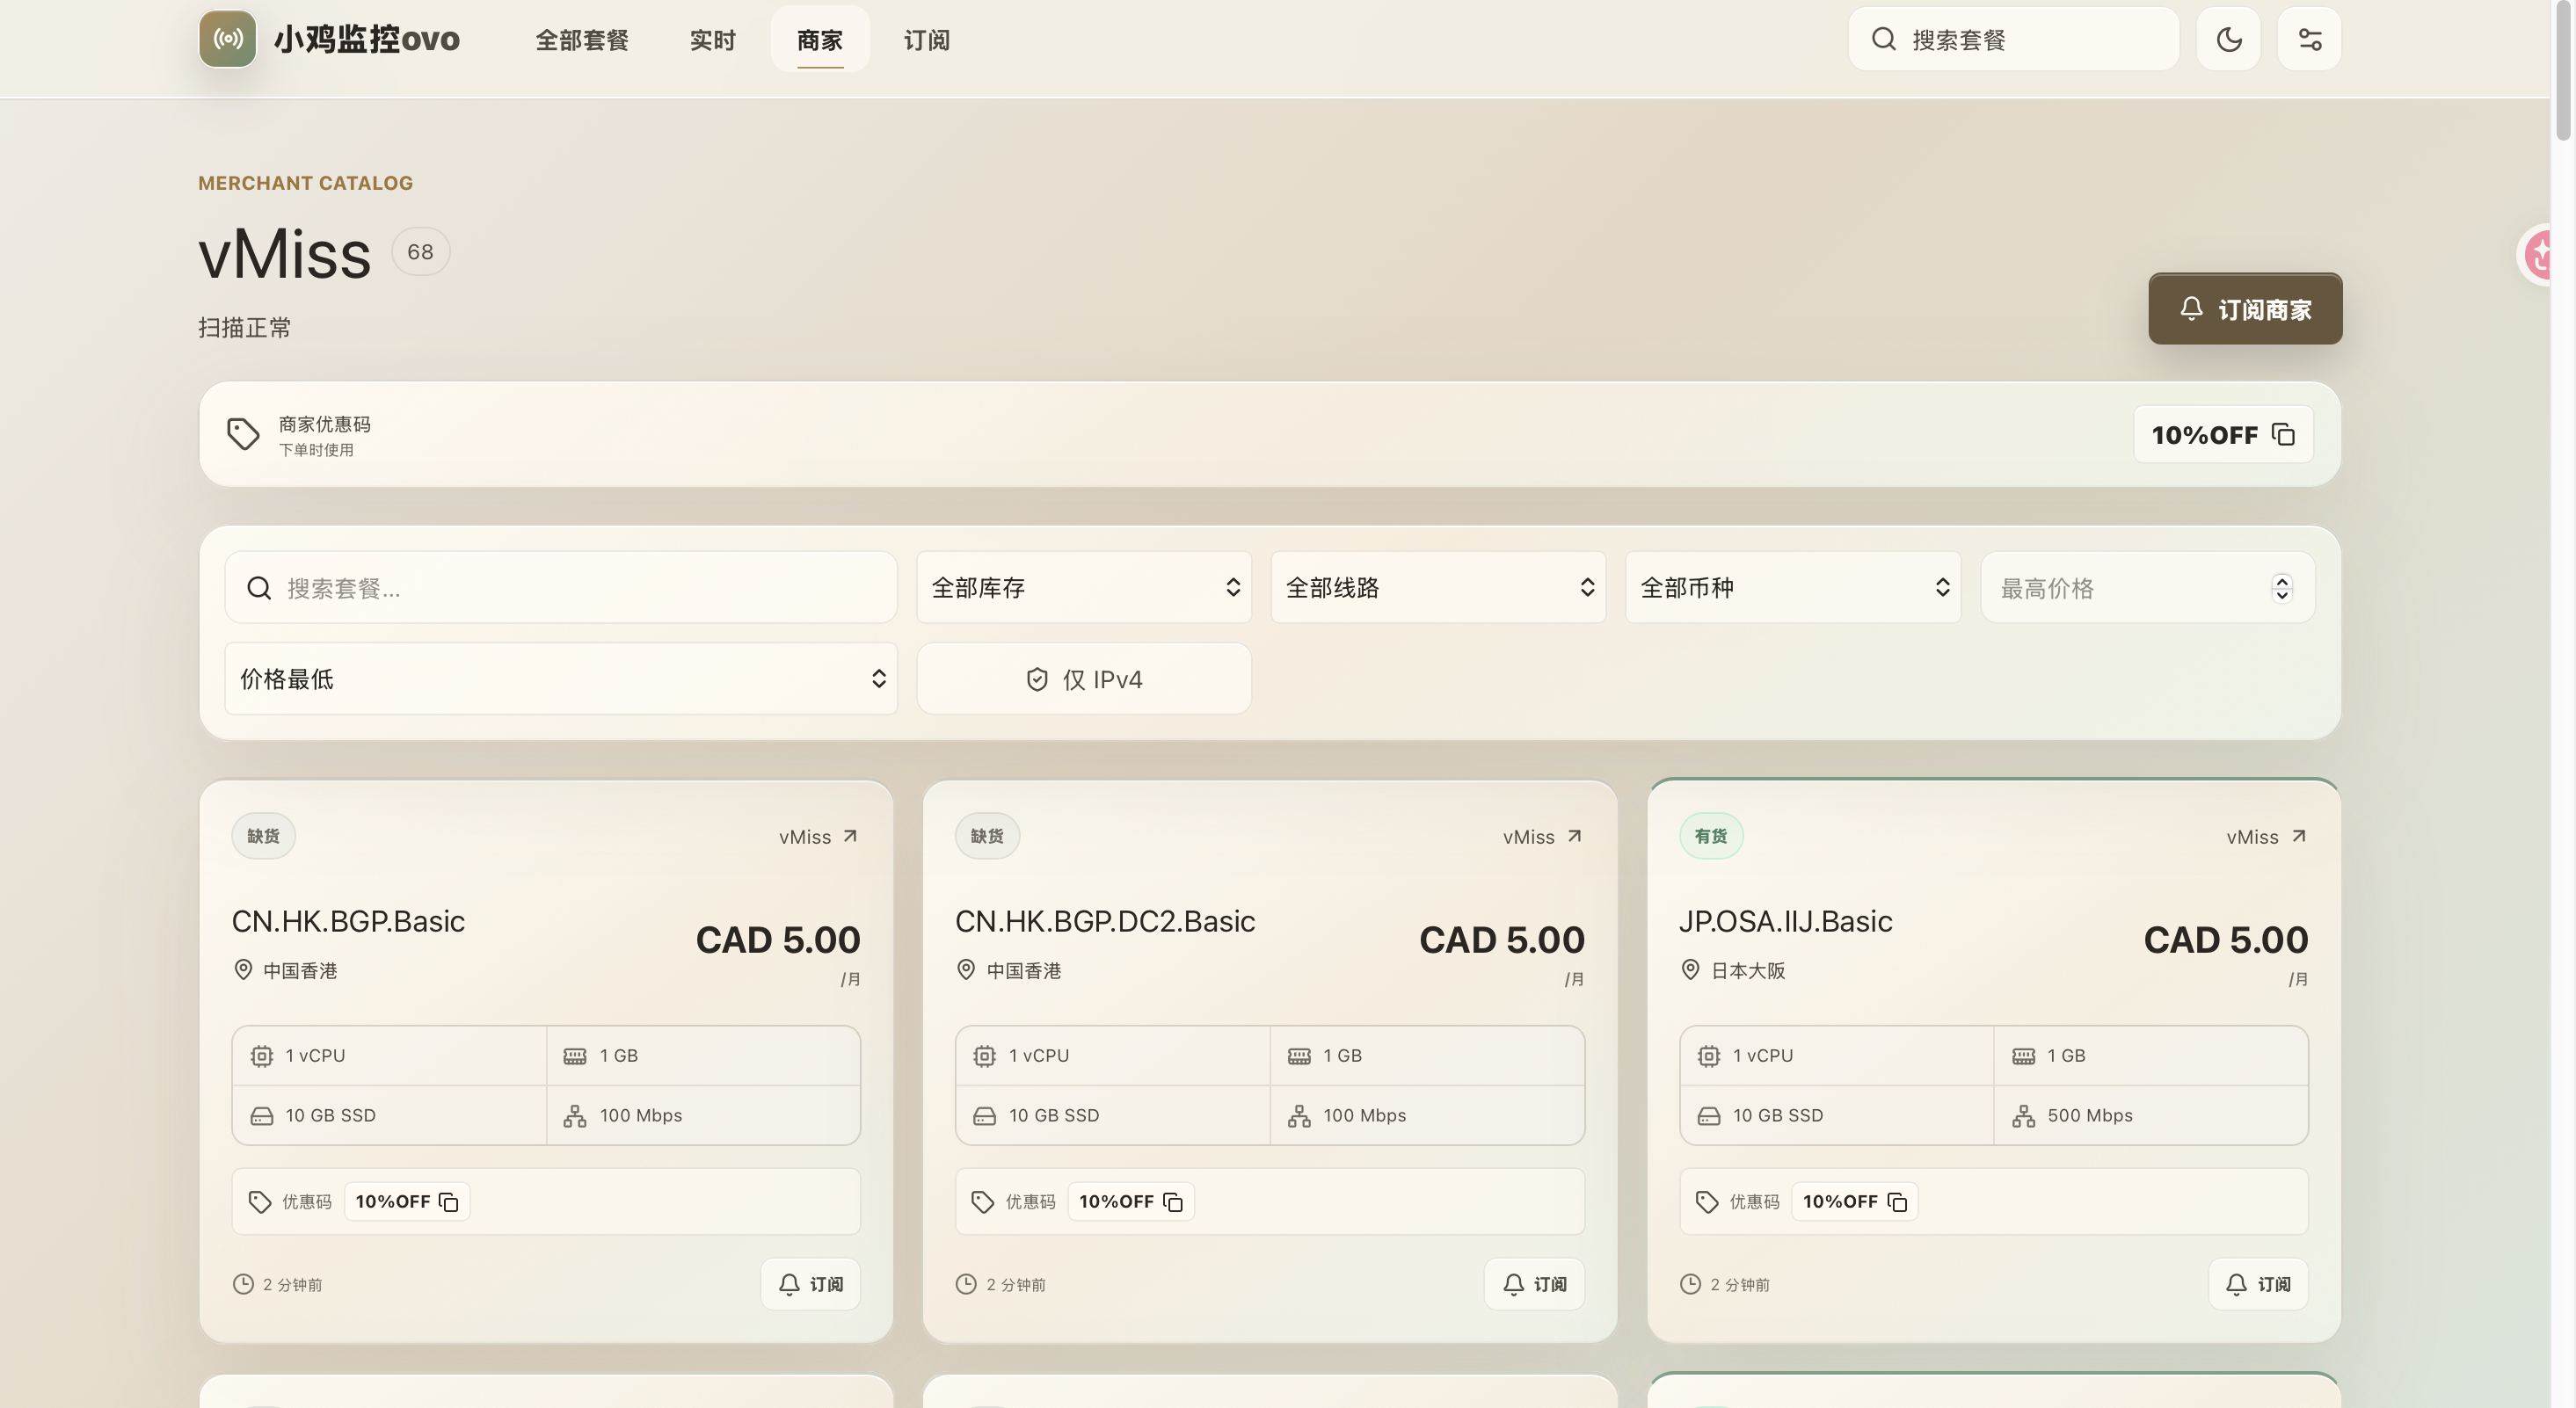Click location pin on CN.HK.BGP.Basic card
The width and height of the screenshot is (2576, 1408).
[x=243, y=969]
